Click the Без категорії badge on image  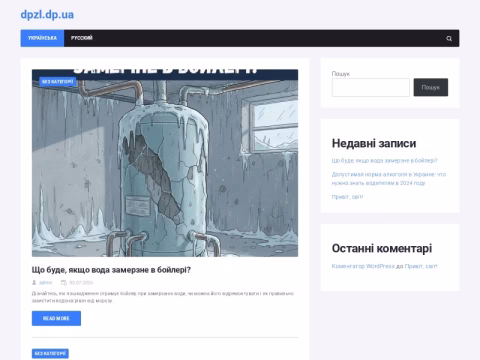(58, 81)
